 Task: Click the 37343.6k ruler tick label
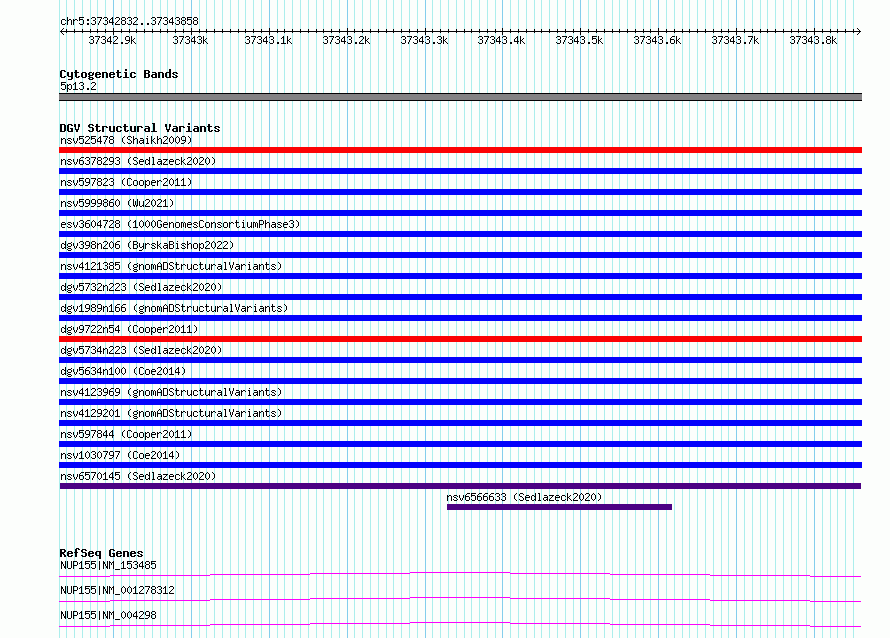[x=657, y=40]
